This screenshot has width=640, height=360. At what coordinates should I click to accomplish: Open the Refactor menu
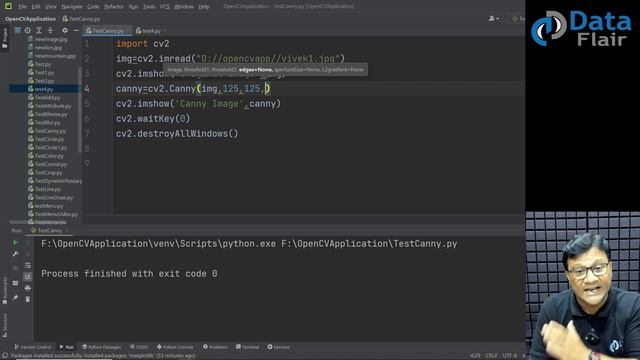114,7
